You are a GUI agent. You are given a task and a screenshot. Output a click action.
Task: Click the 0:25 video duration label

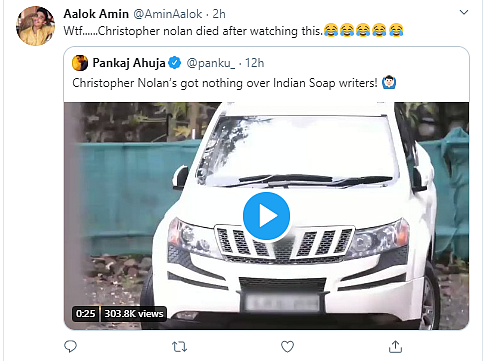[x=85, y=314]
